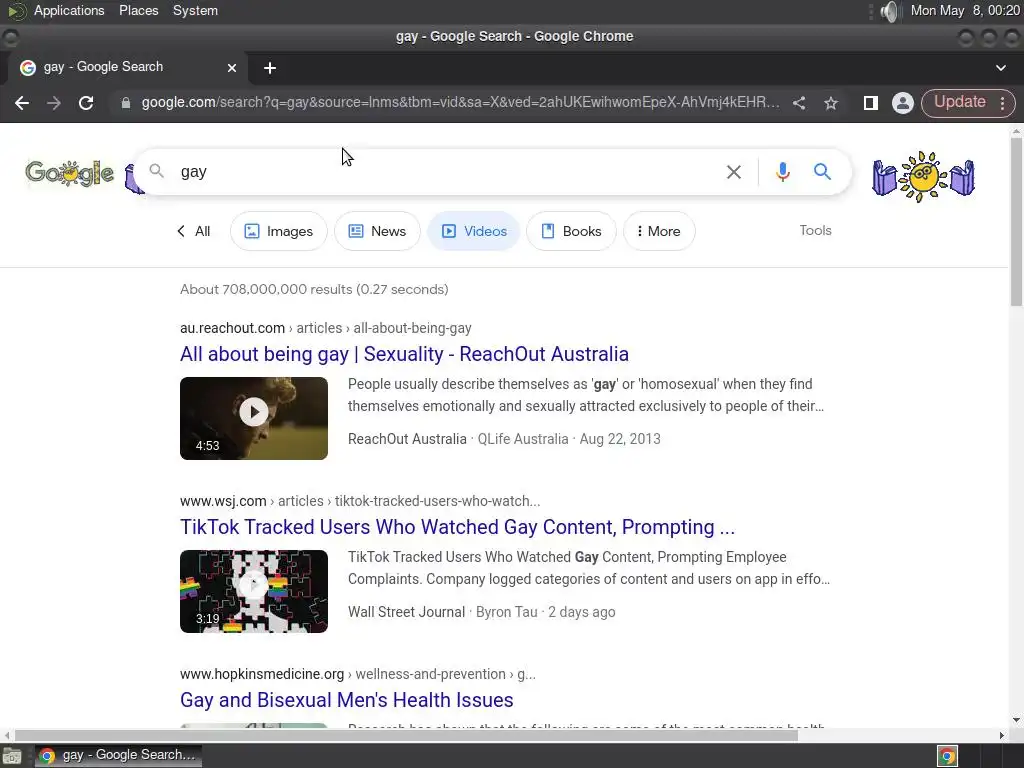Image resolution: width=1024 pixels, height=768 pixels.
Task: Open Gay and Bisexual Men's Health Issues
Action: (347, 700)
